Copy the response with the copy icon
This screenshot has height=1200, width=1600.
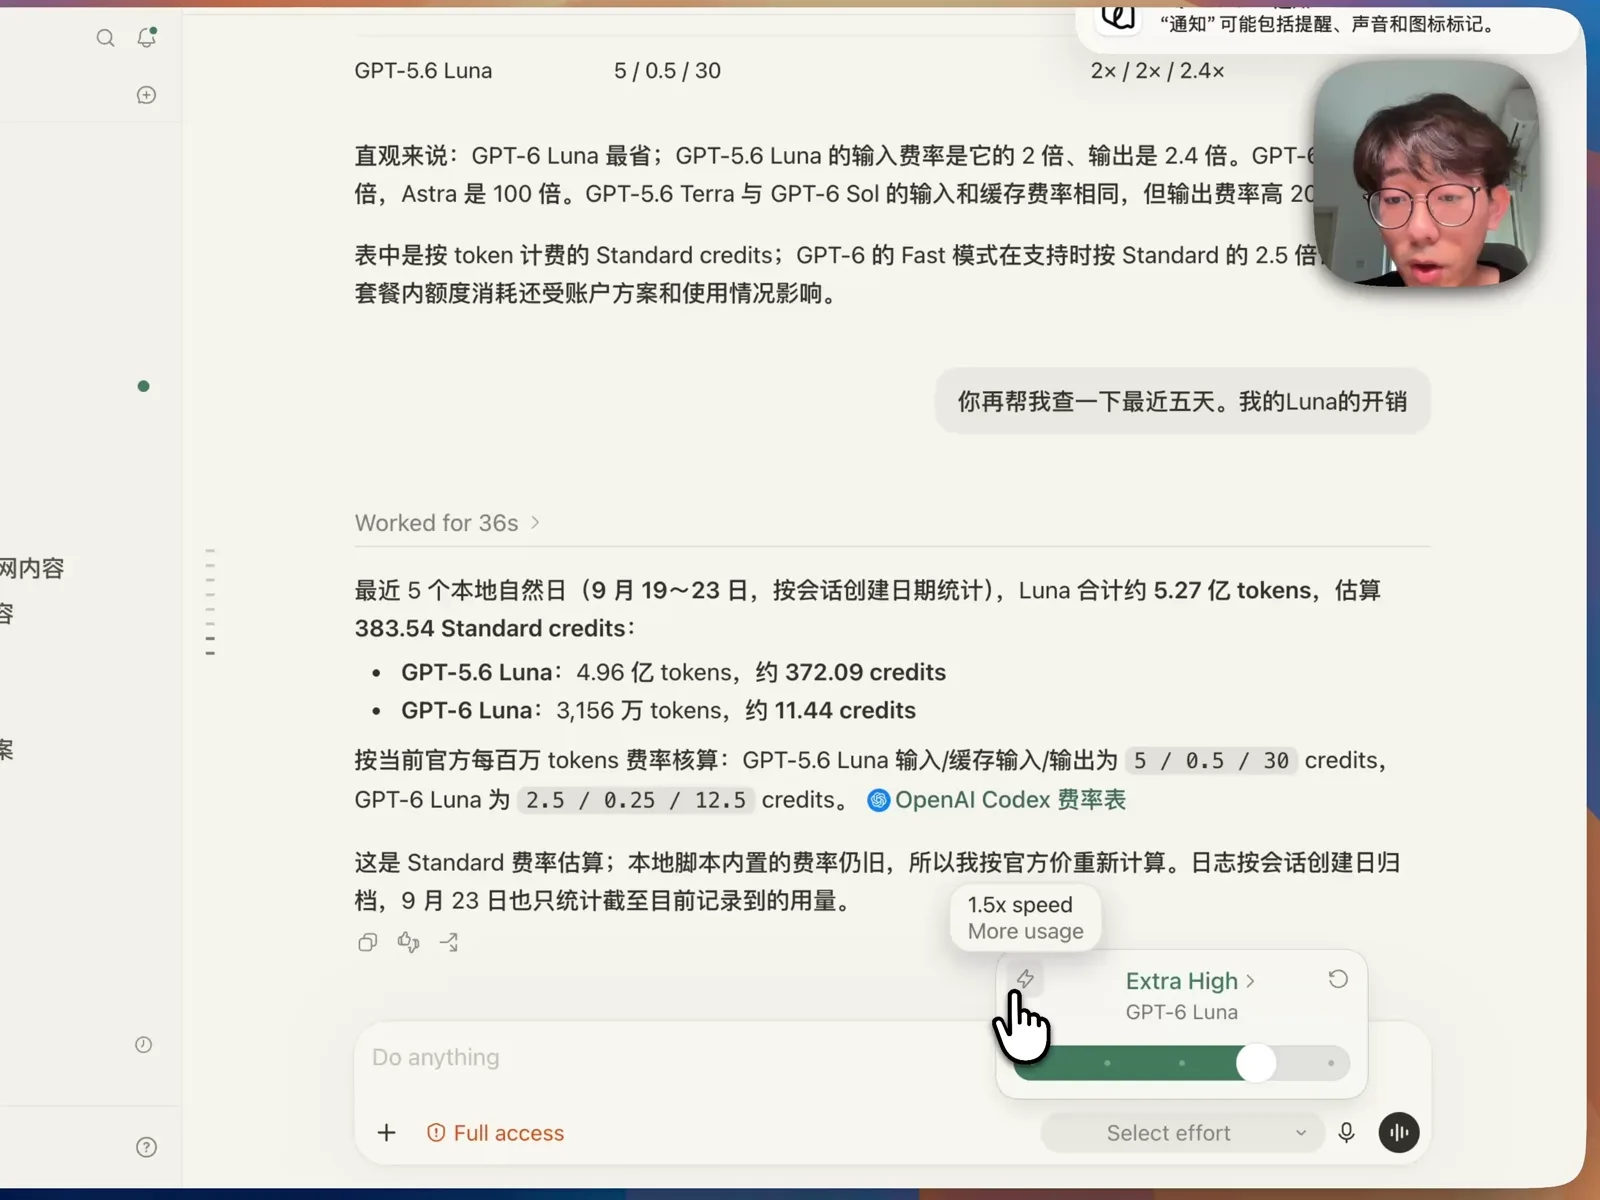tap(368, 942)
